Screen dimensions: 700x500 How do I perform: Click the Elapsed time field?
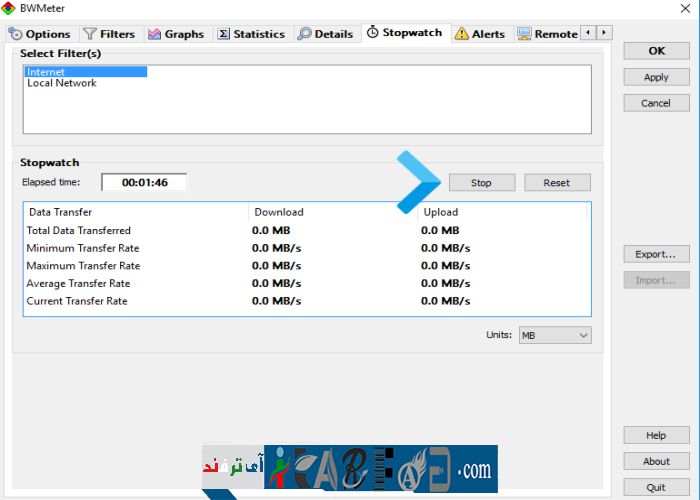coord(144,183)
